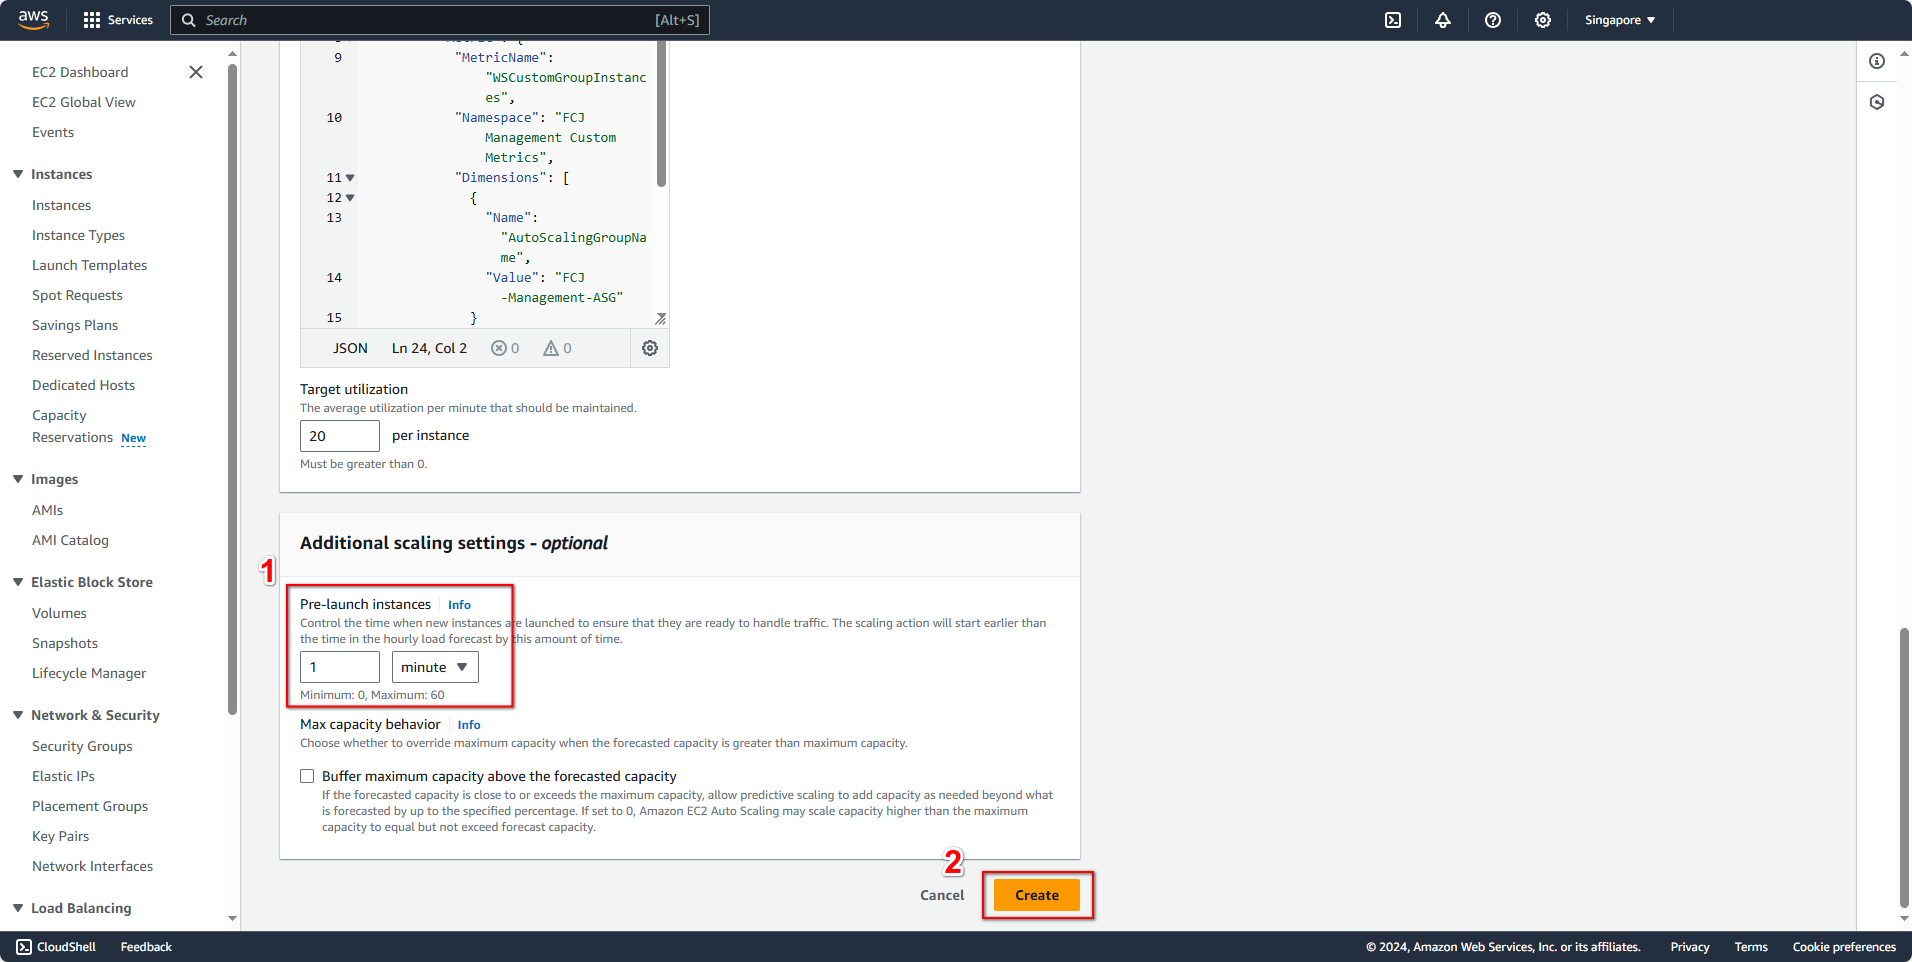This screenshot has width=1912, height=962.
Task: Click the AWS logo
Action: point(33,20)
